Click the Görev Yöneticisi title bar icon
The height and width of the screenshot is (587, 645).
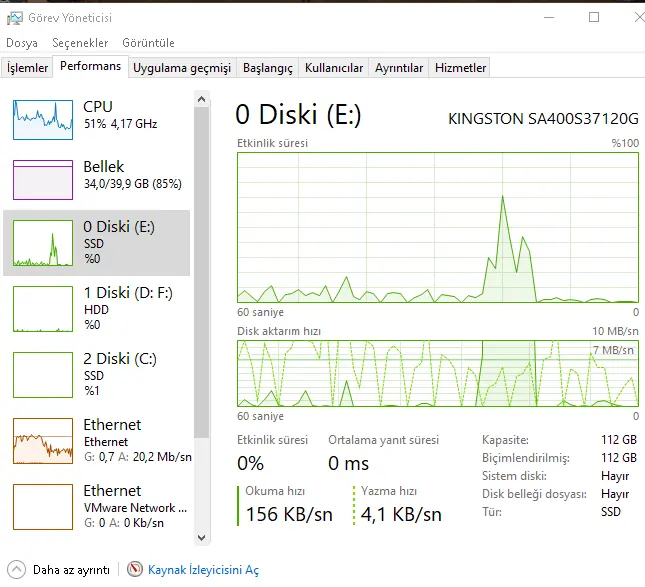[15, 18]
